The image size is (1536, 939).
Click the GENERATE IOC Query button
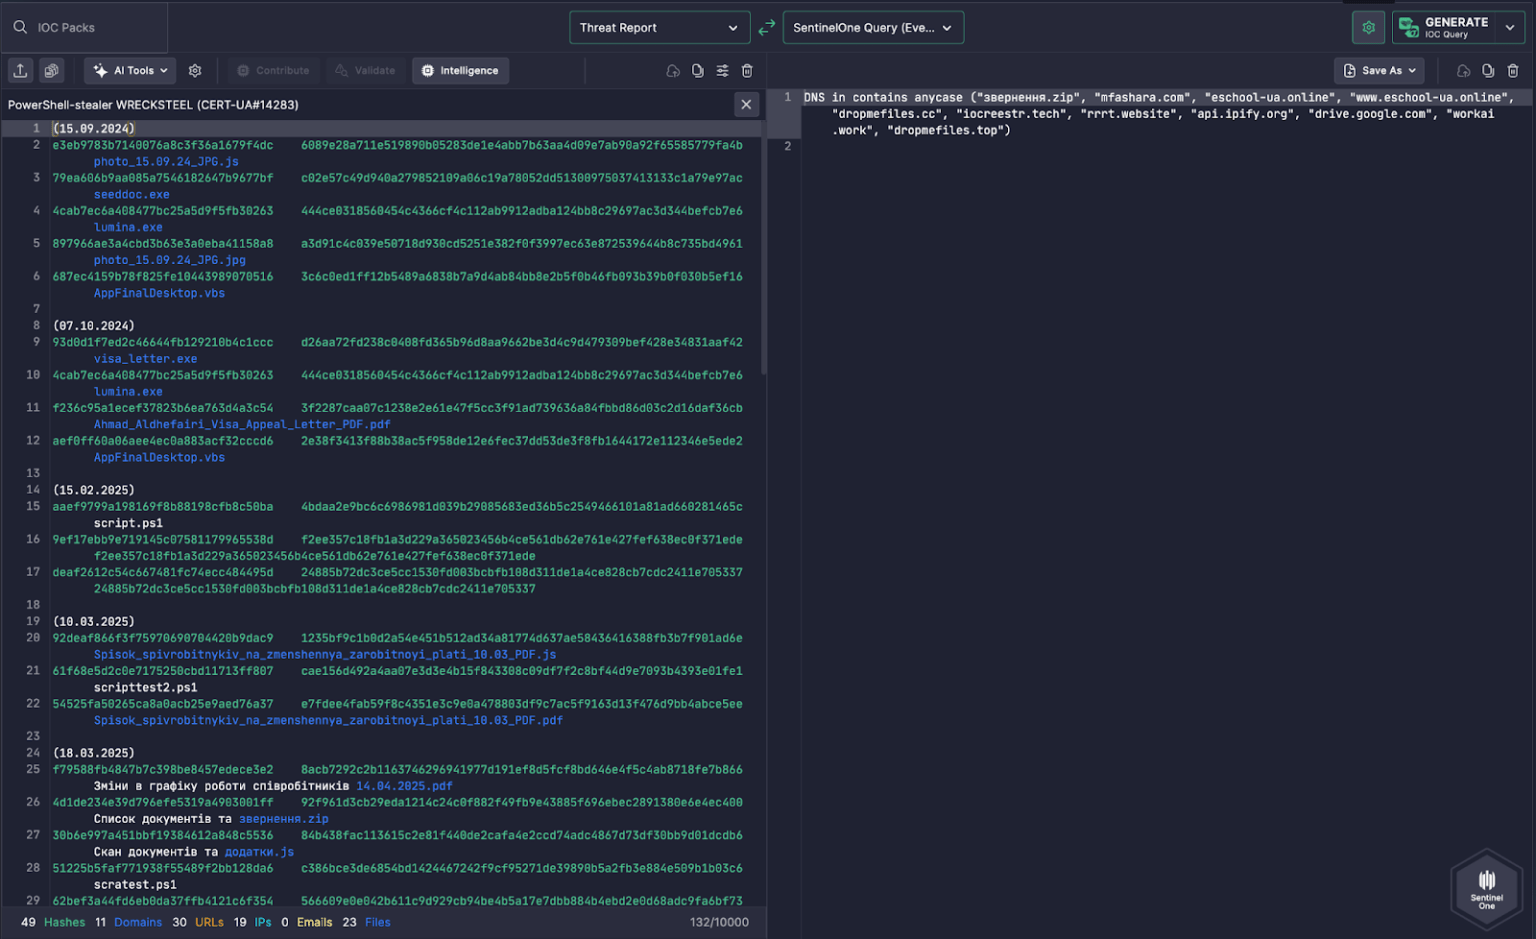[1449, 27]
